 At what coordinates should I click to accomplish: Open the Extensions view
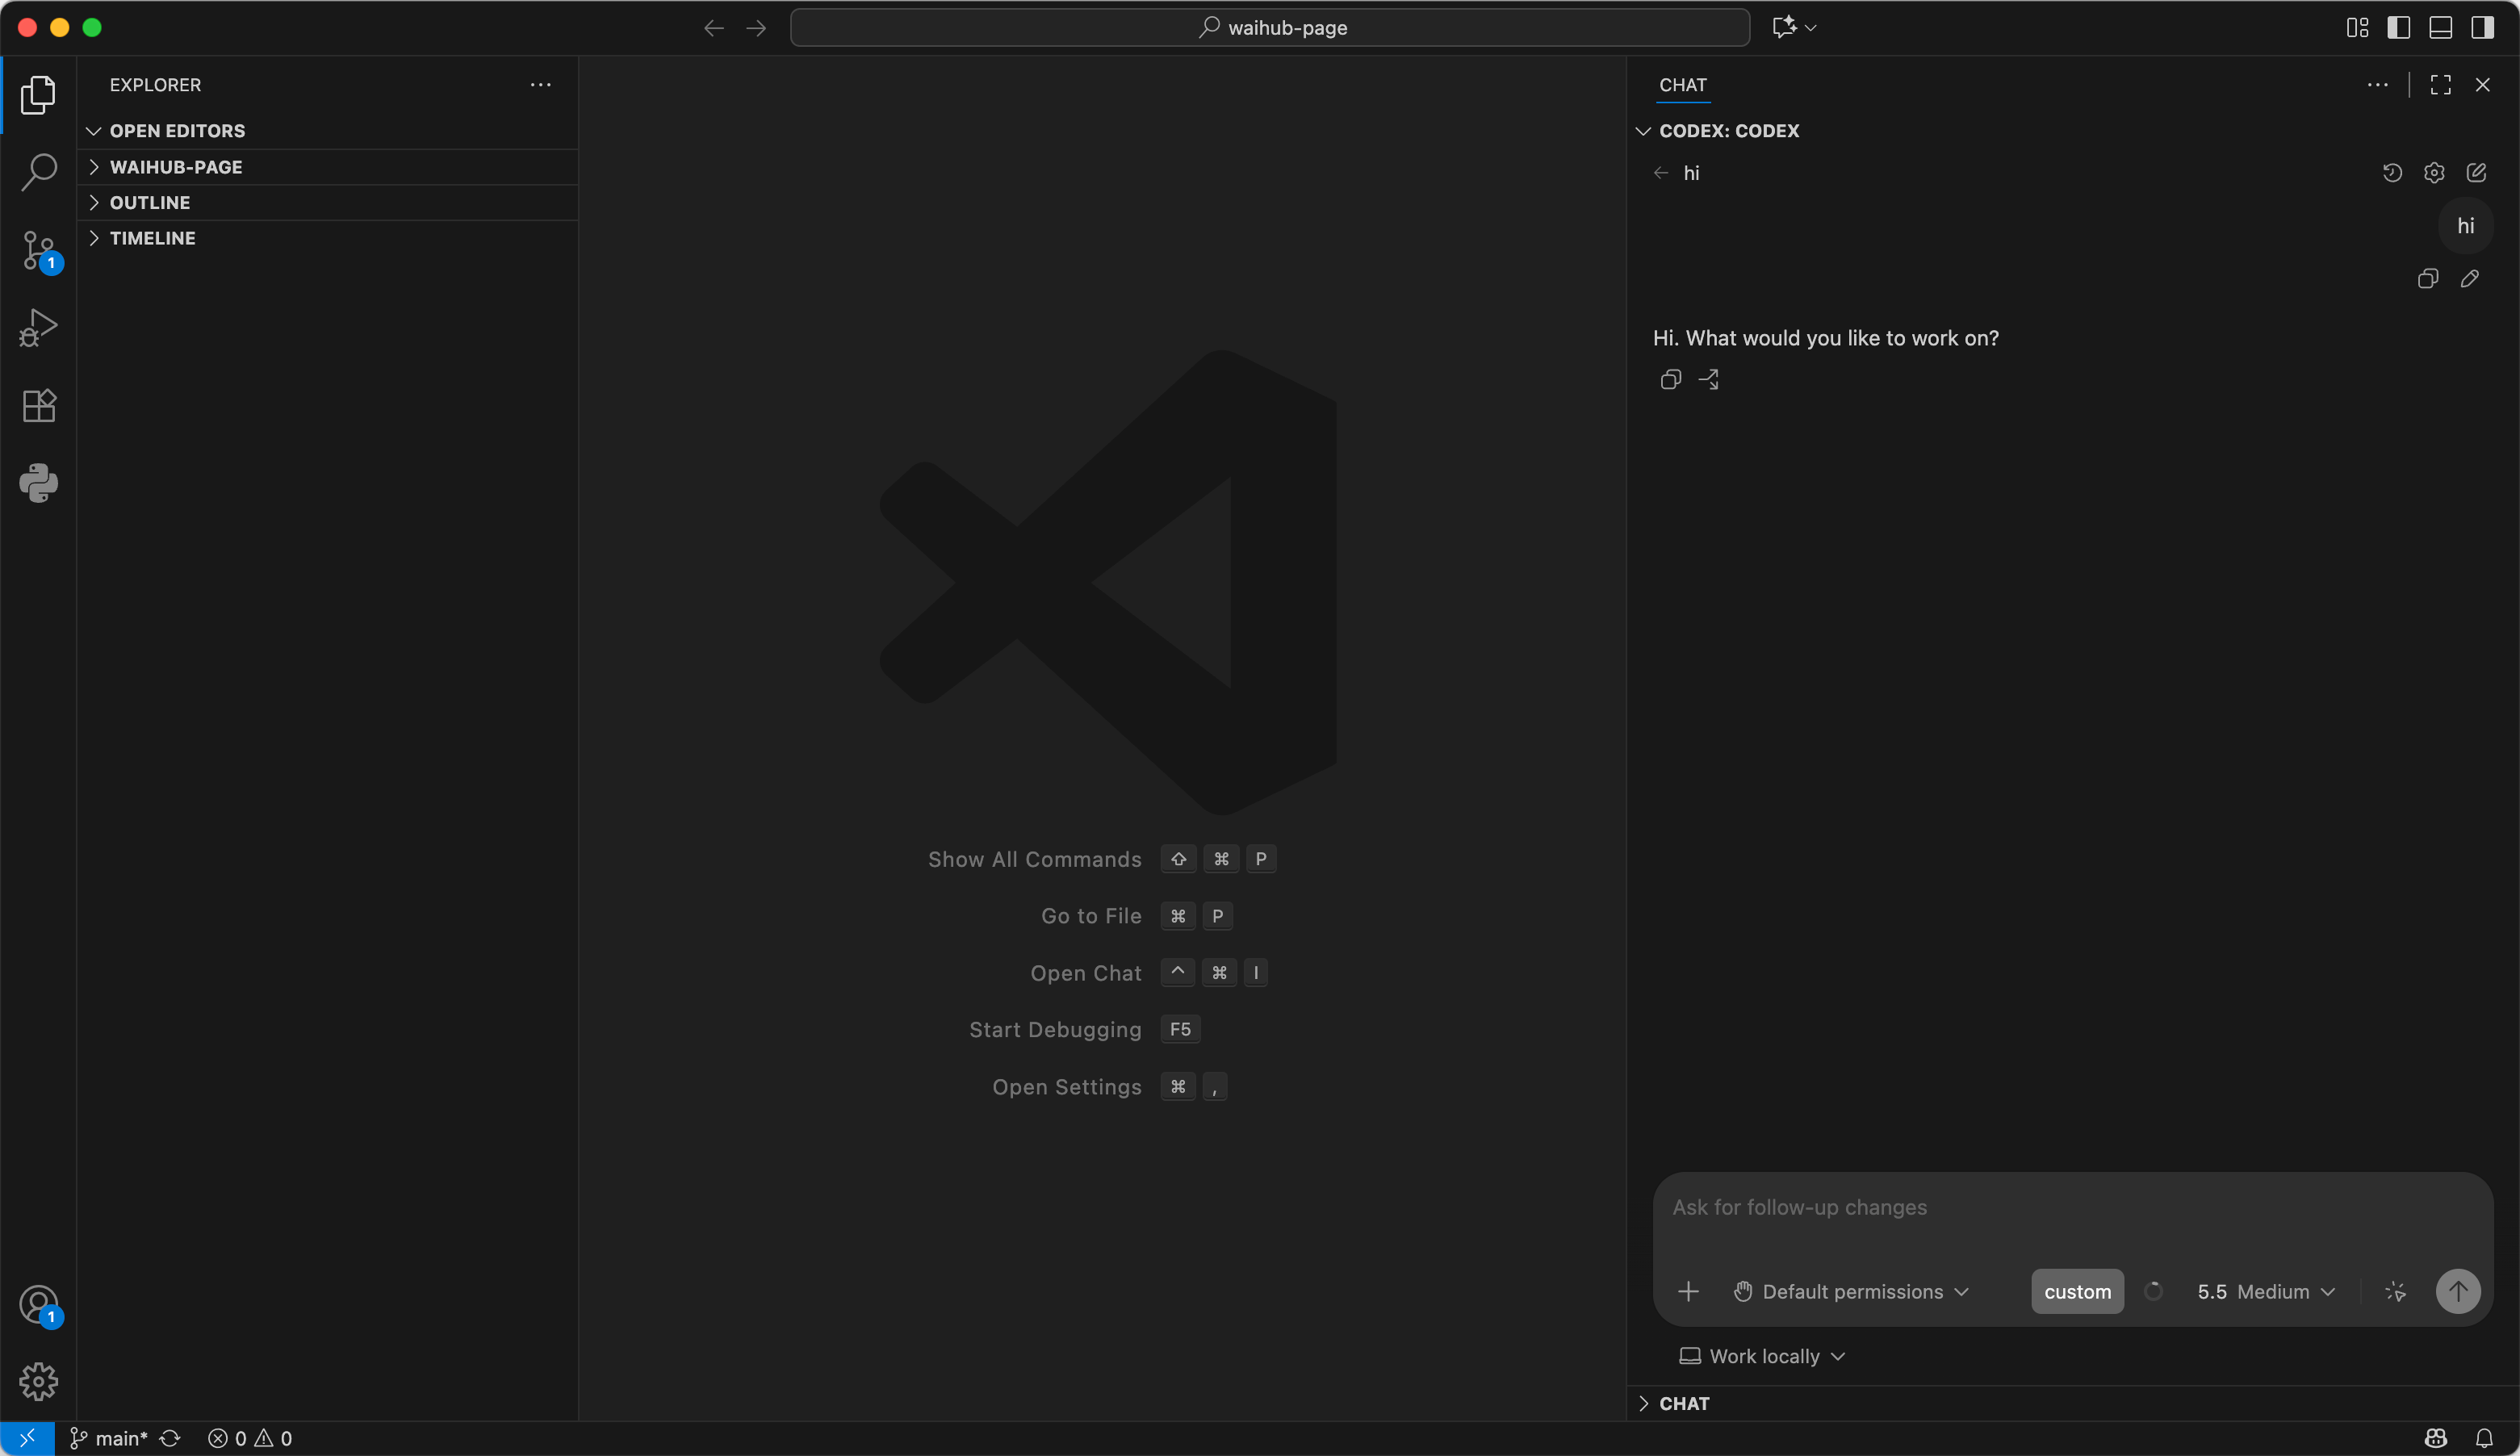click(x=38, y=405)
